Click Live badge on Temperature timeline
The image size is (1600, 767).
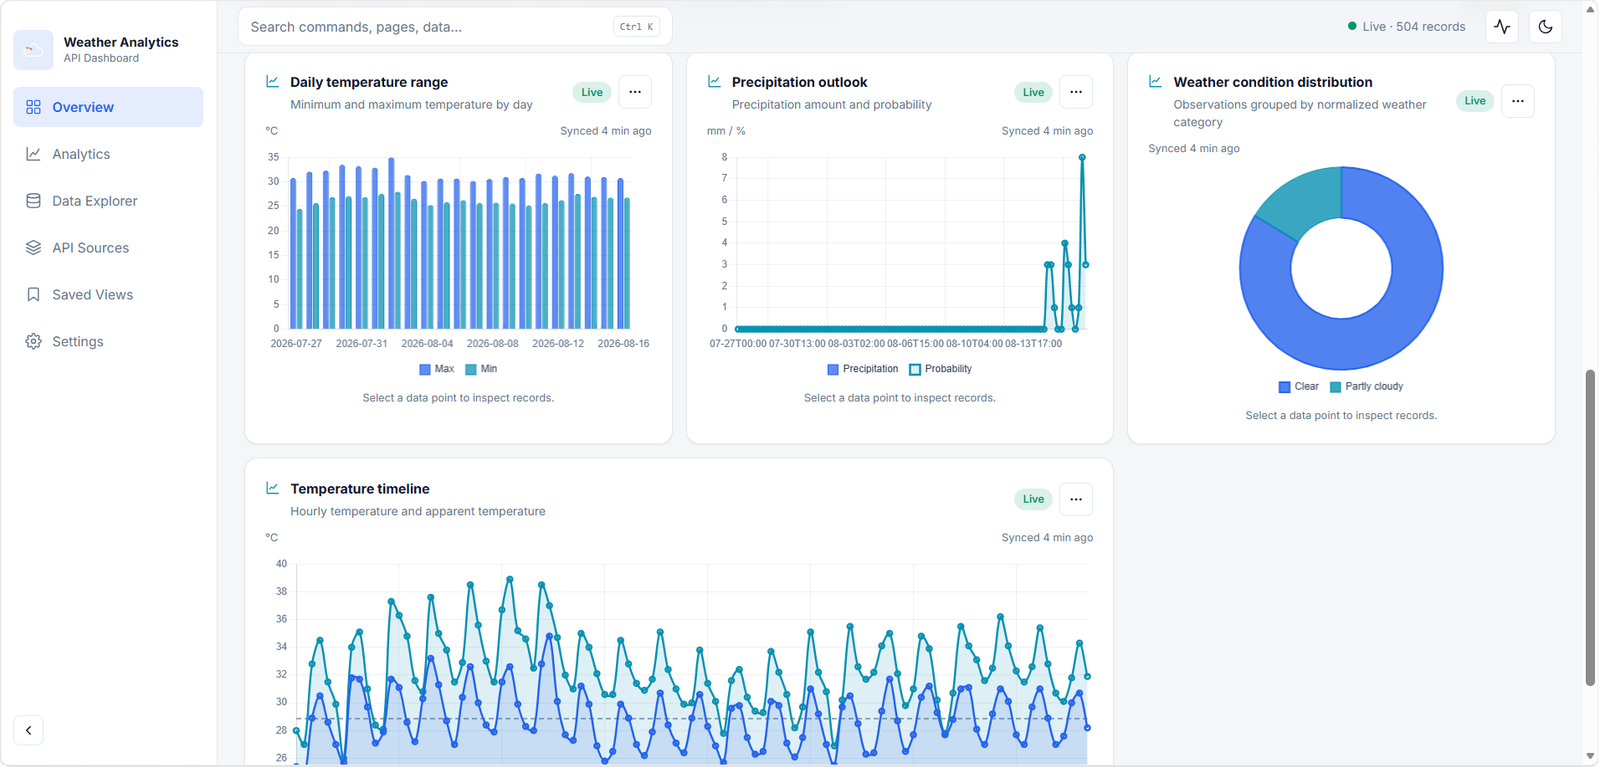[x=1033, y=499]
